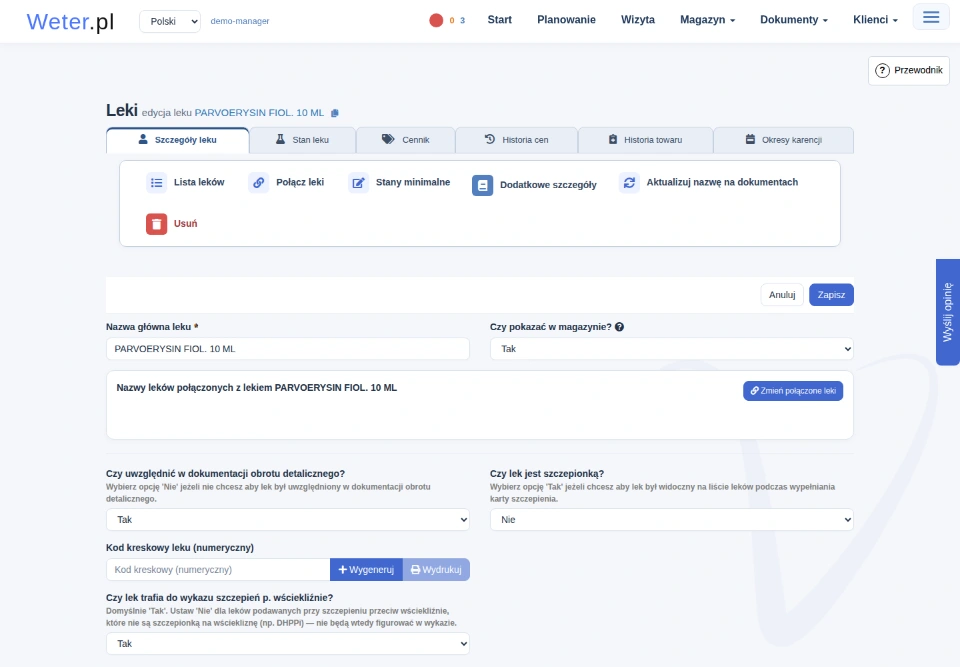Switch to the Historia towaru tab
960x667 pixels.
pyautogui.click(x=645, y=140)
